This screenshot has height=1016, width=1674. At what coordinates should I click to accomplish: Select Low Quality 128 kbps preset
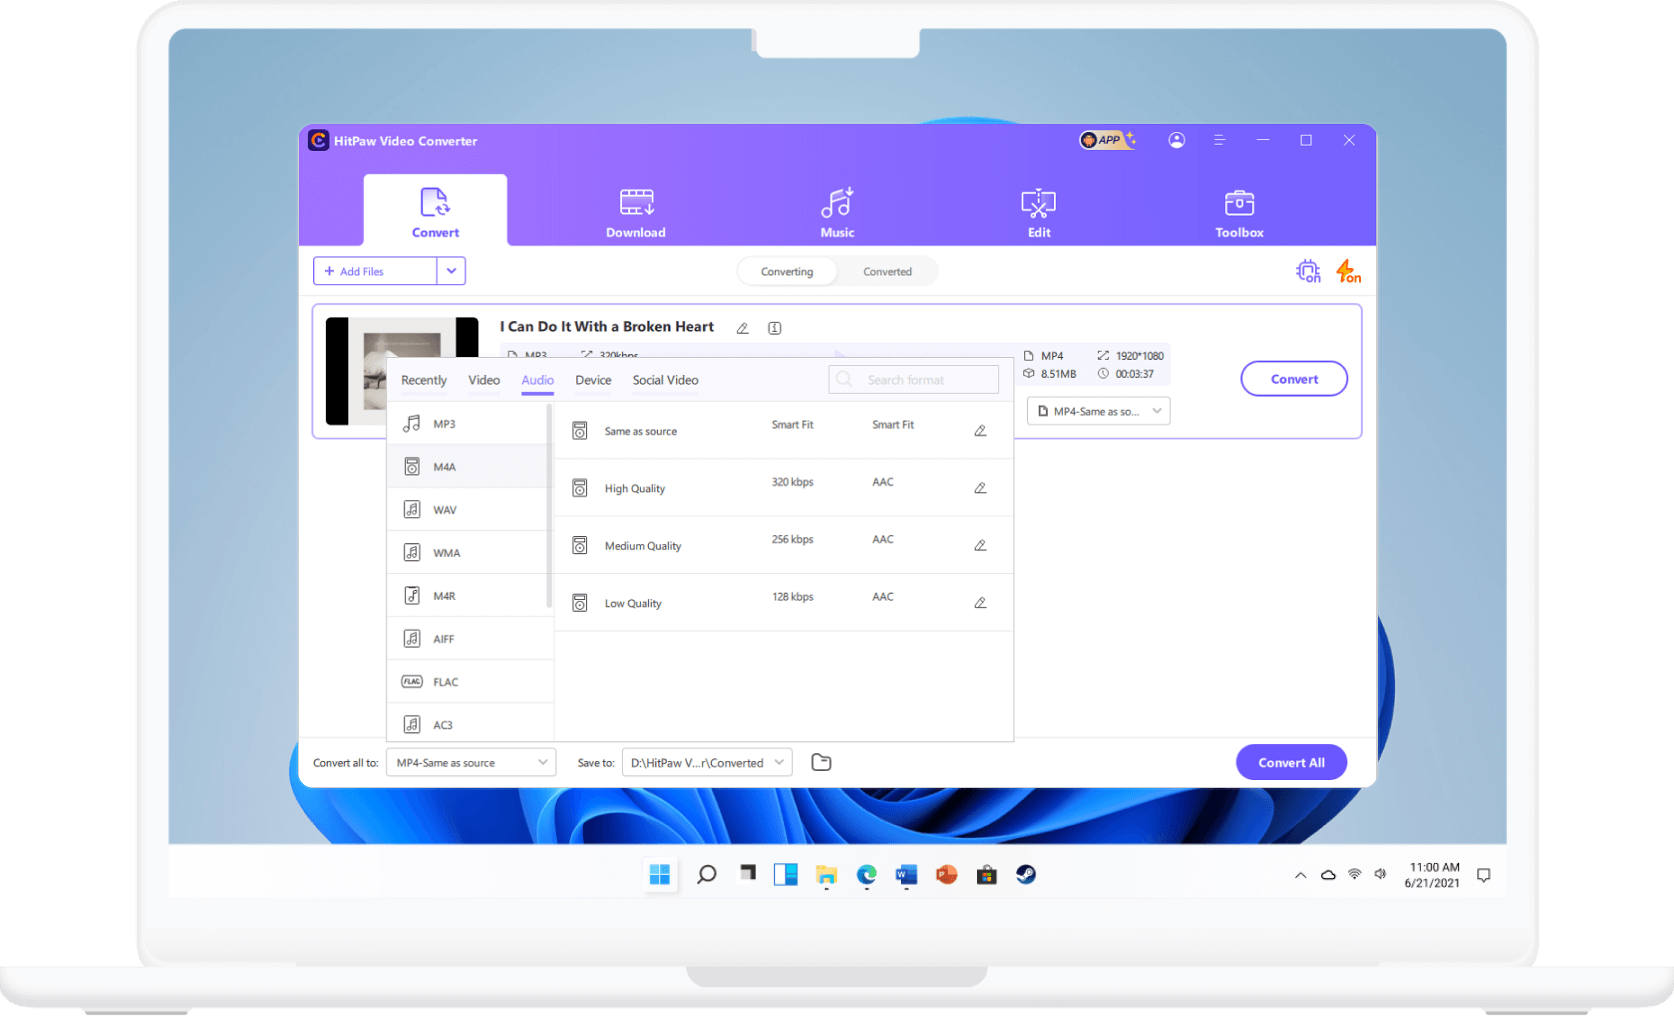783,603
